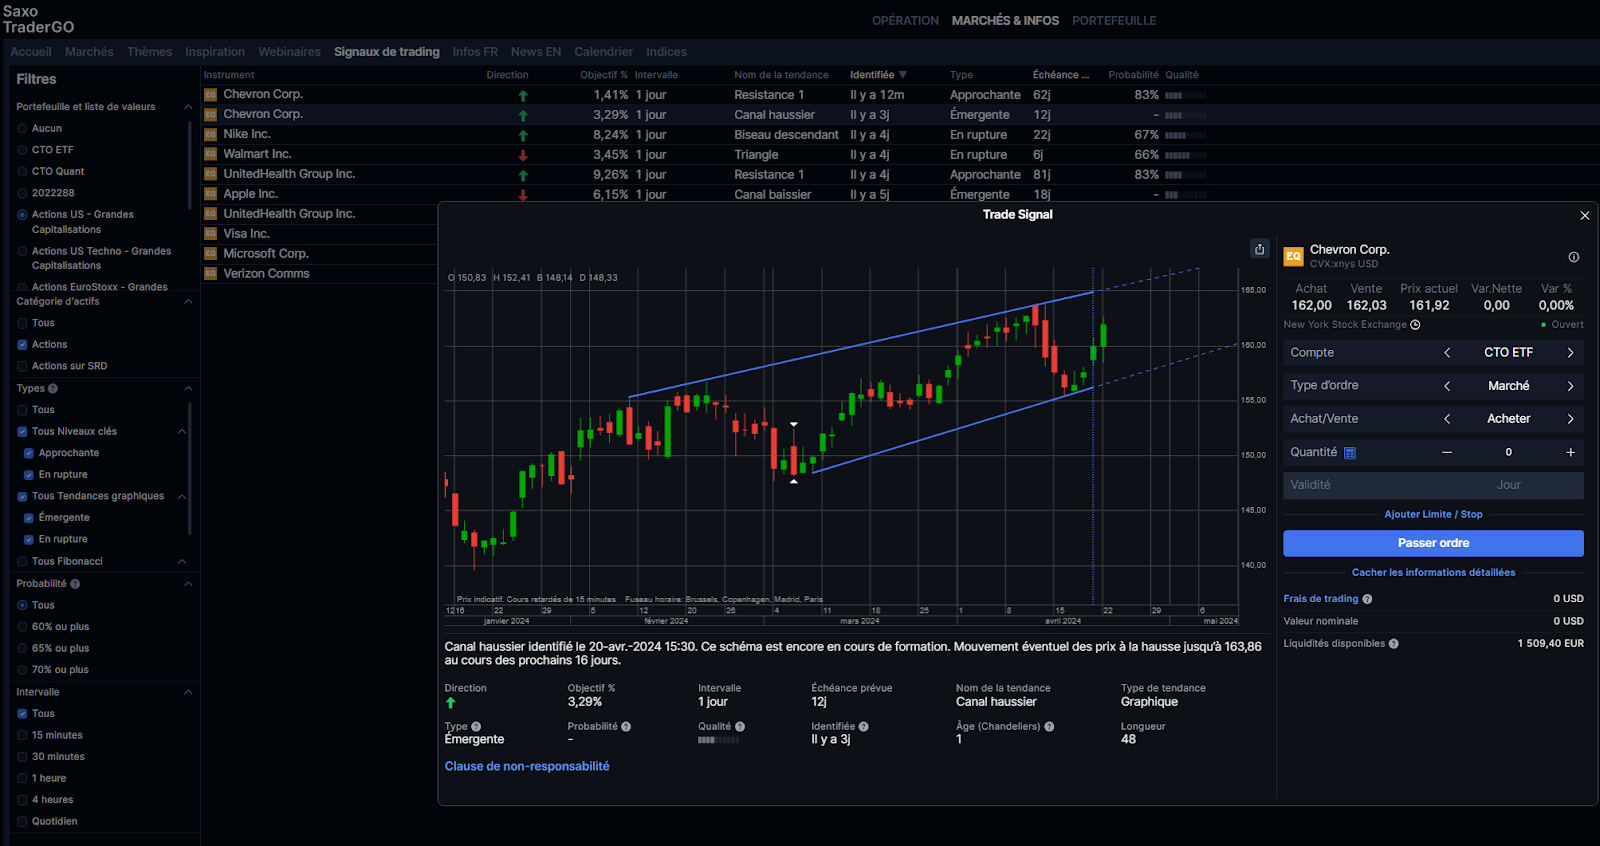
Task: Uncheck the Actions asset category checkbox
Action: pos(22,345)
